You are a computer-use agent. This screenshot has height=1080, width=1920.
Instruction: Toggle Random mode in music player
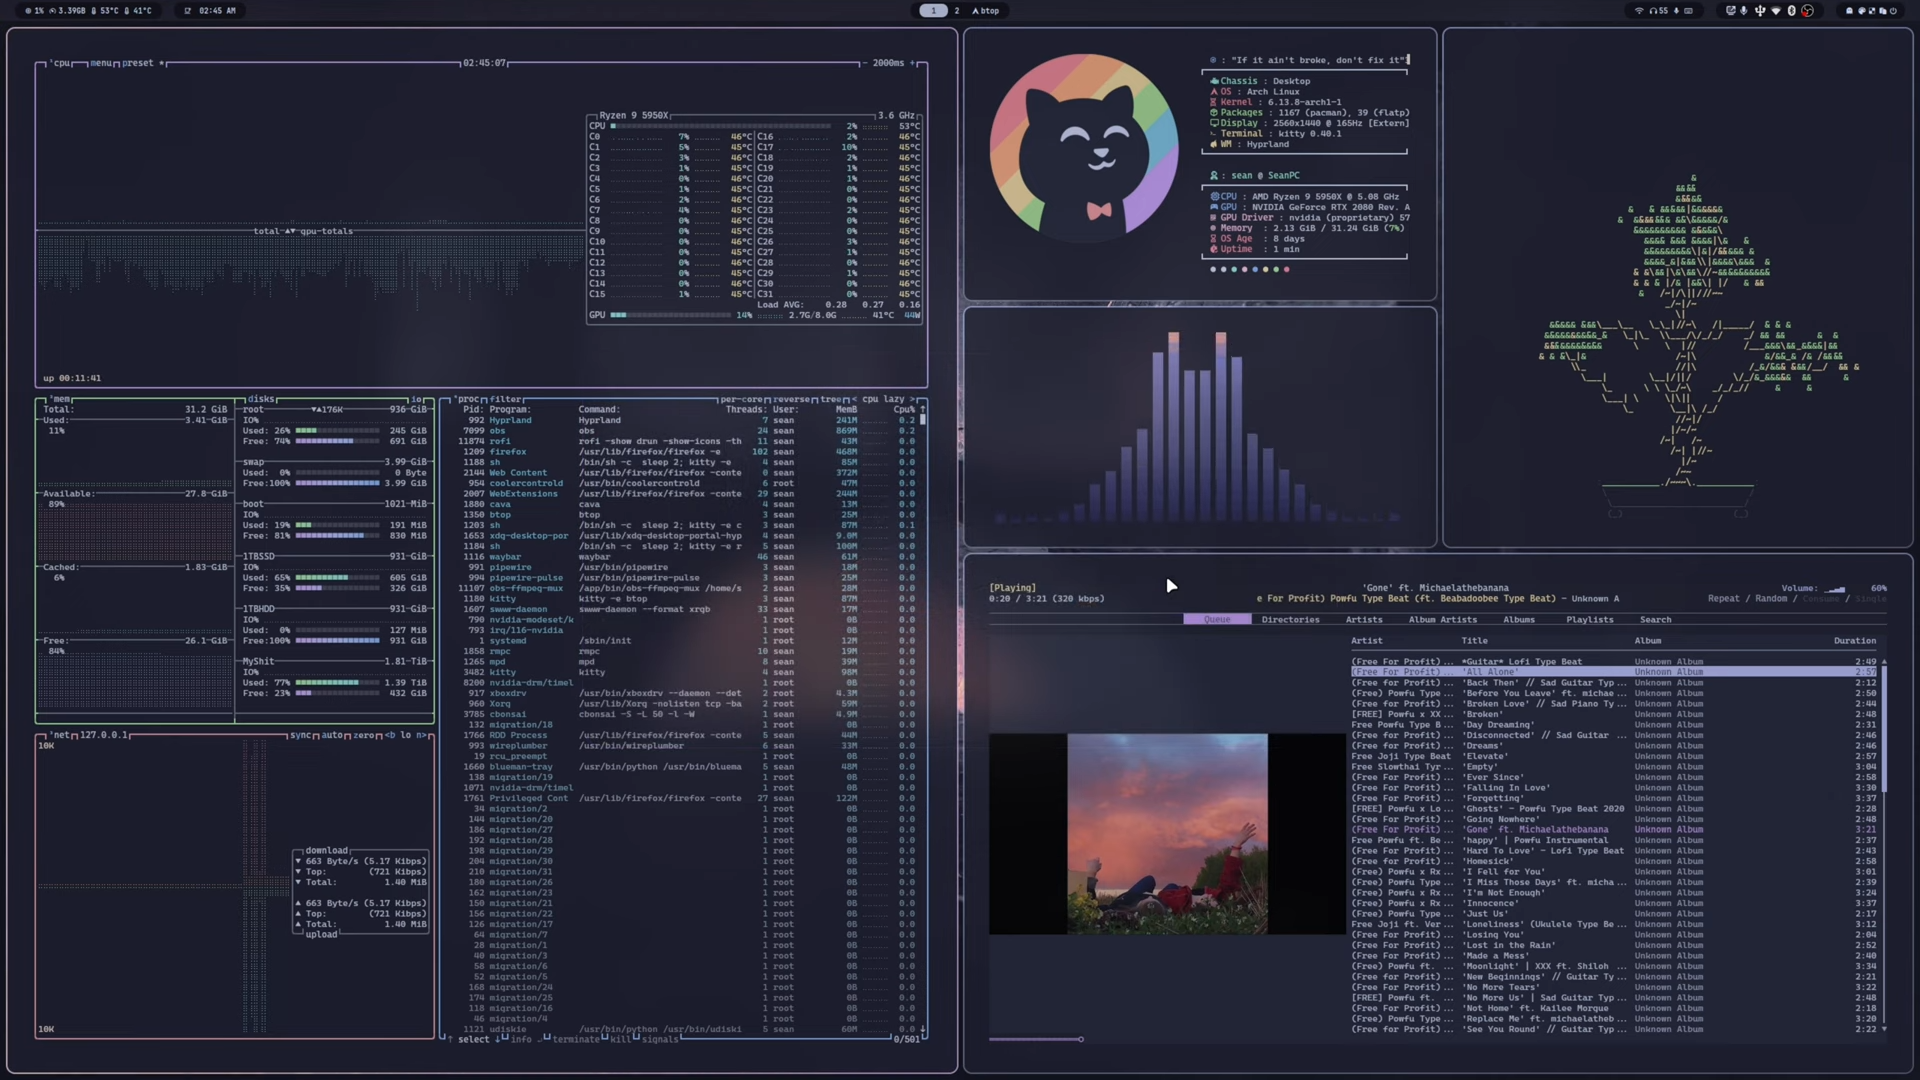1770,599
